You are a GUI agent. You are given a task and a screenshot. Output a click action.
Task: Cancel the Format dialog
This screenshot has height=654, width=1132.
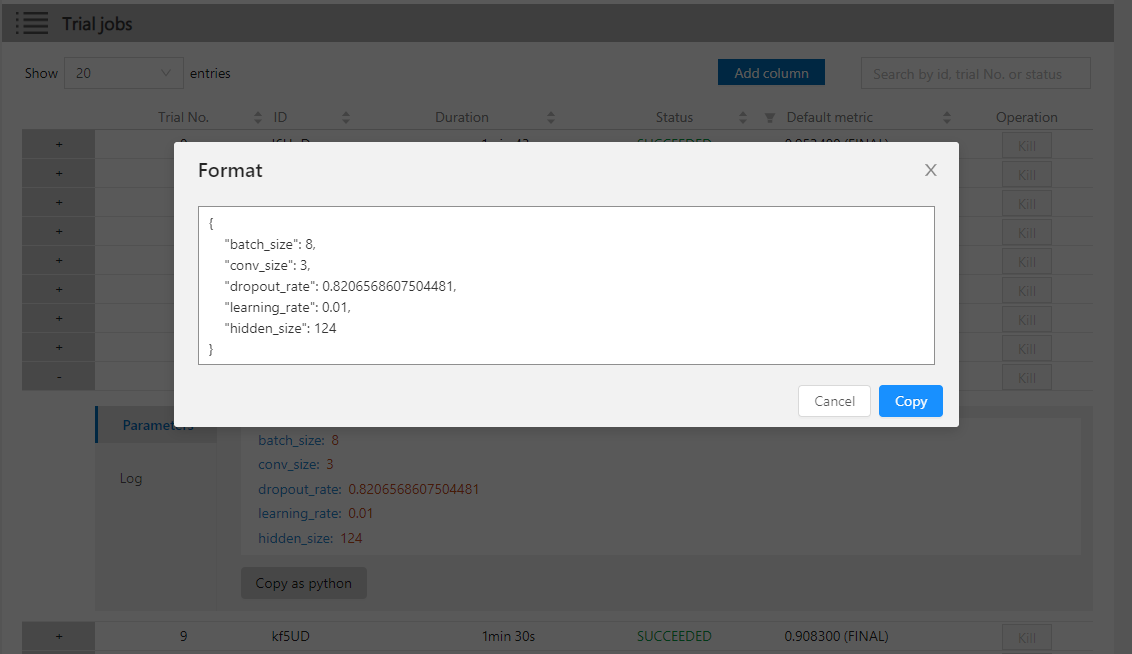pos(834,401)
